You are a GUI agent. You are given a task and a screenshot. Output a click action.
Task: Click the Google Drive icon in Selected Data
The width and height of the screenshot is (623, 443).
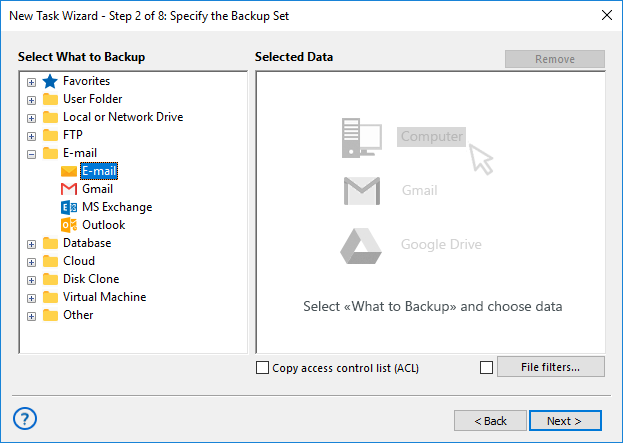pyautogui.click(x=362, y=245)
